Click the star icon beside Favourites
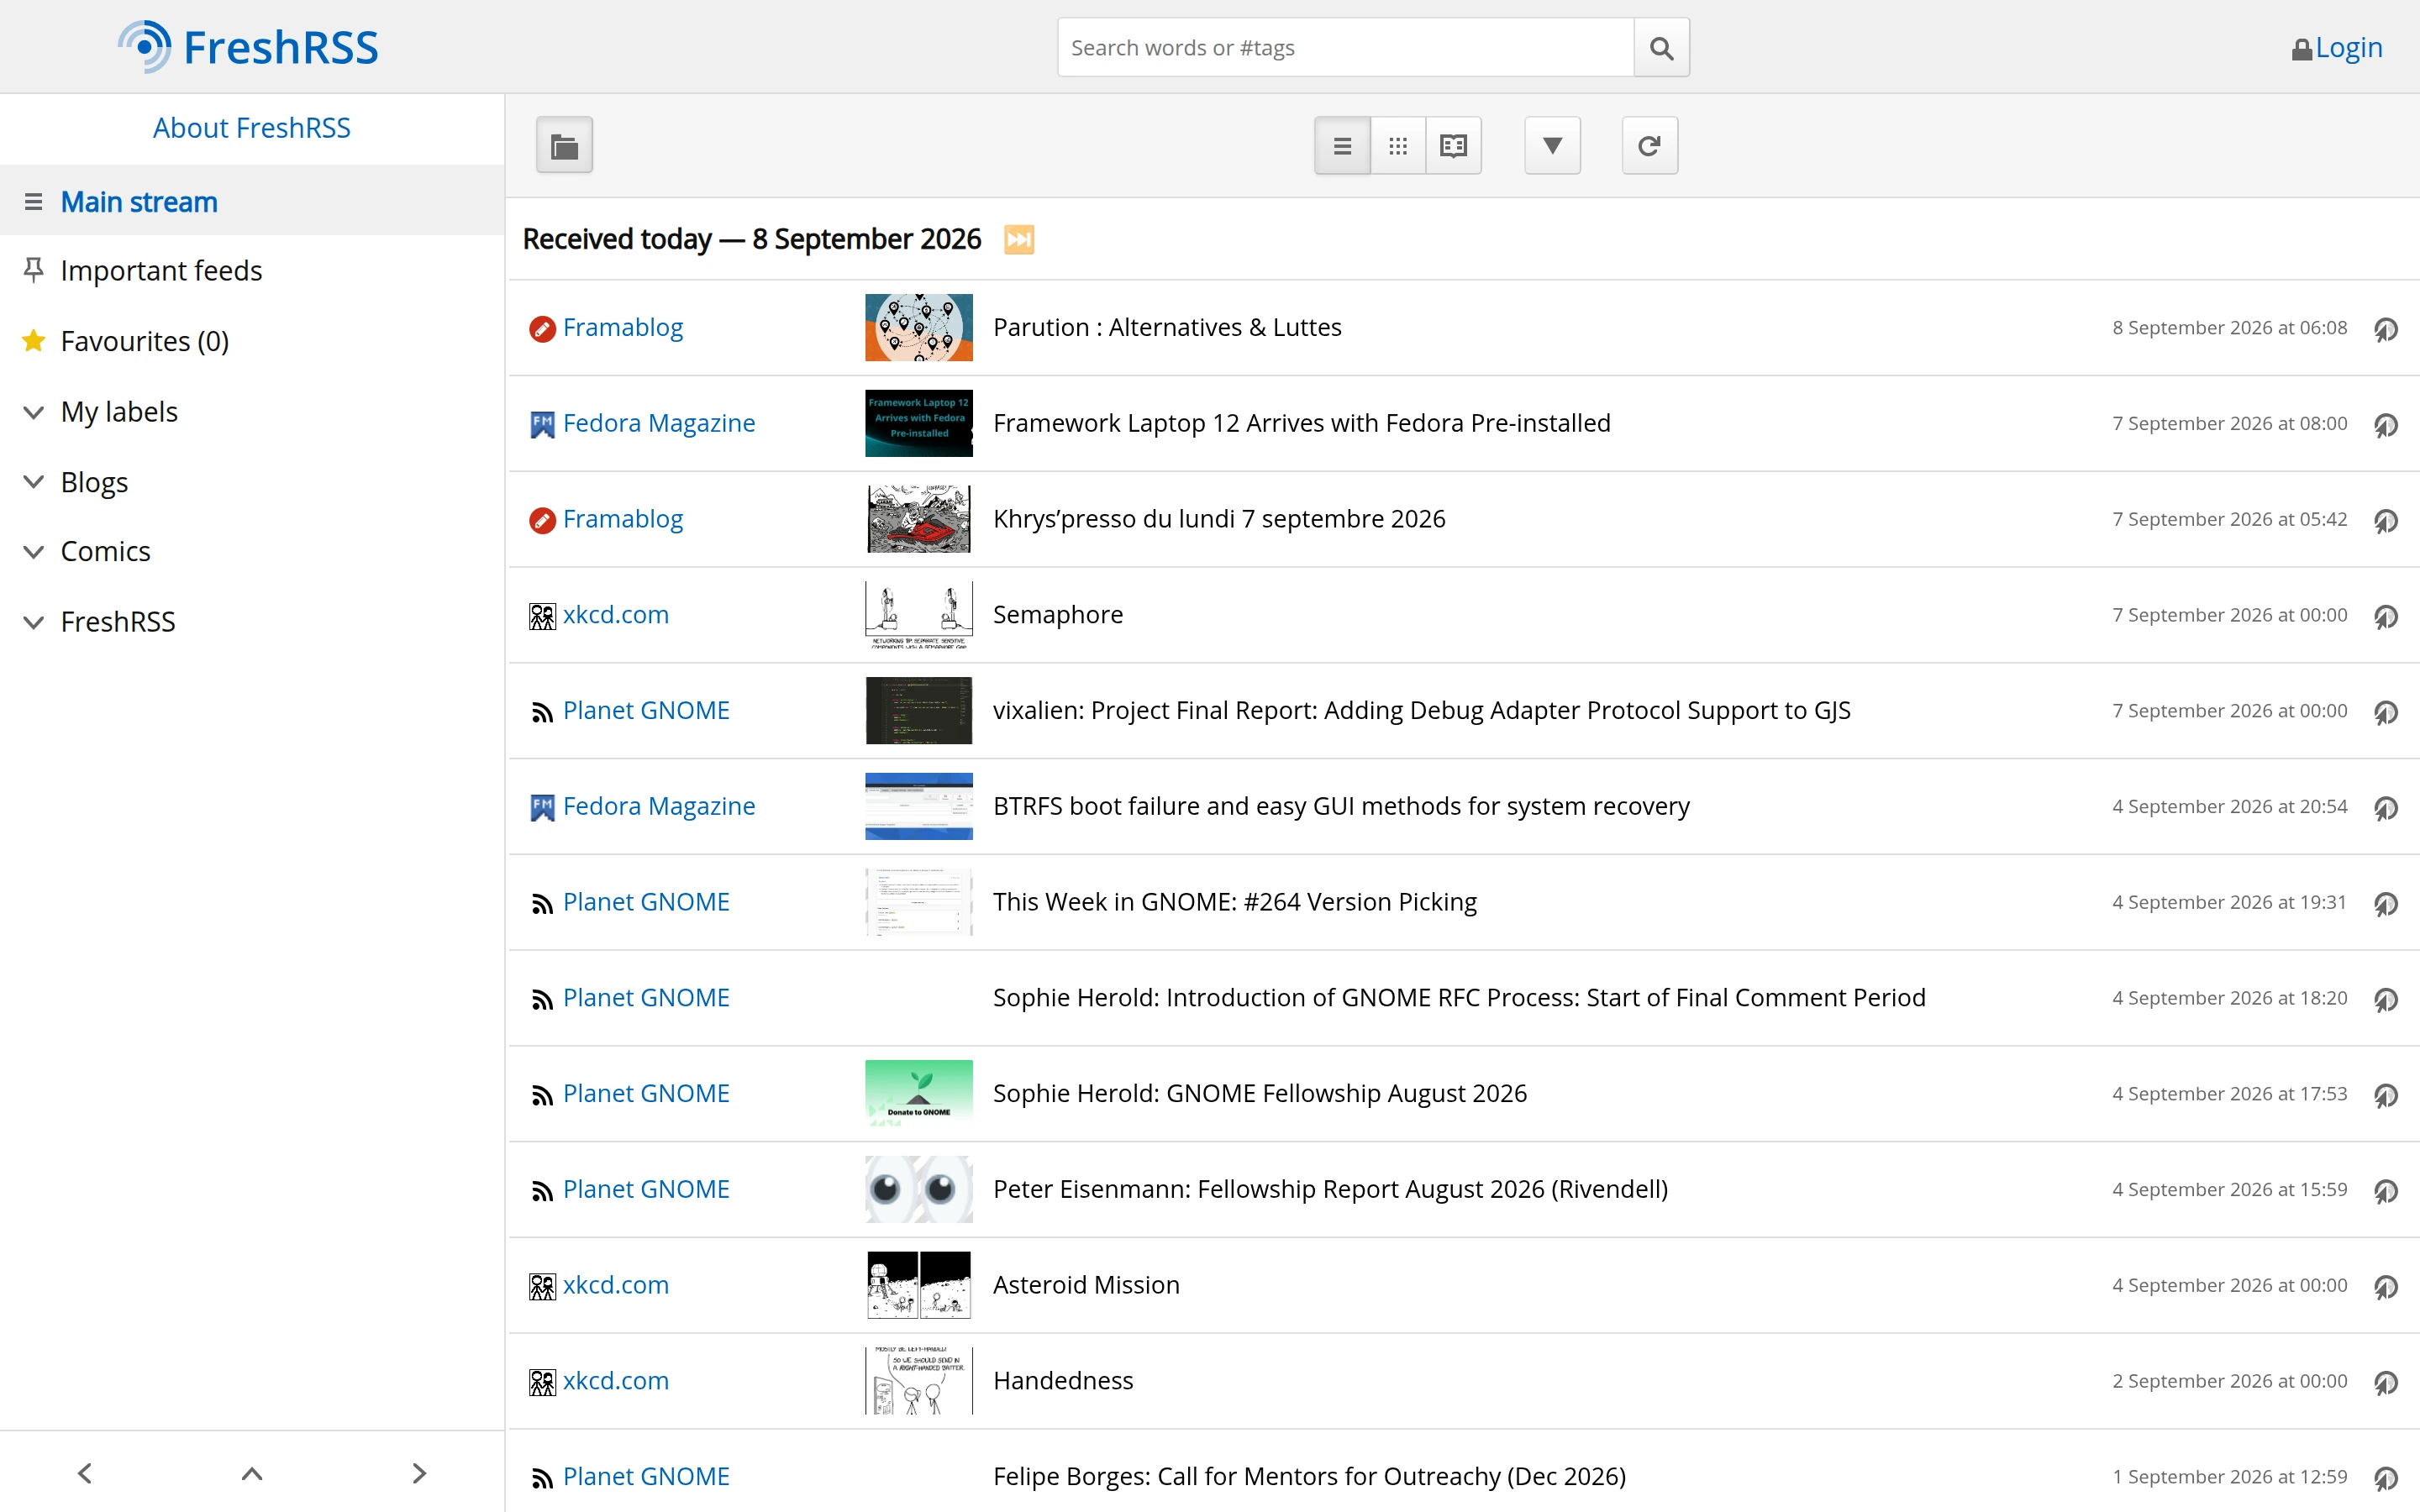Screen dimensions: 2420x1512 [x=33, y=341]
